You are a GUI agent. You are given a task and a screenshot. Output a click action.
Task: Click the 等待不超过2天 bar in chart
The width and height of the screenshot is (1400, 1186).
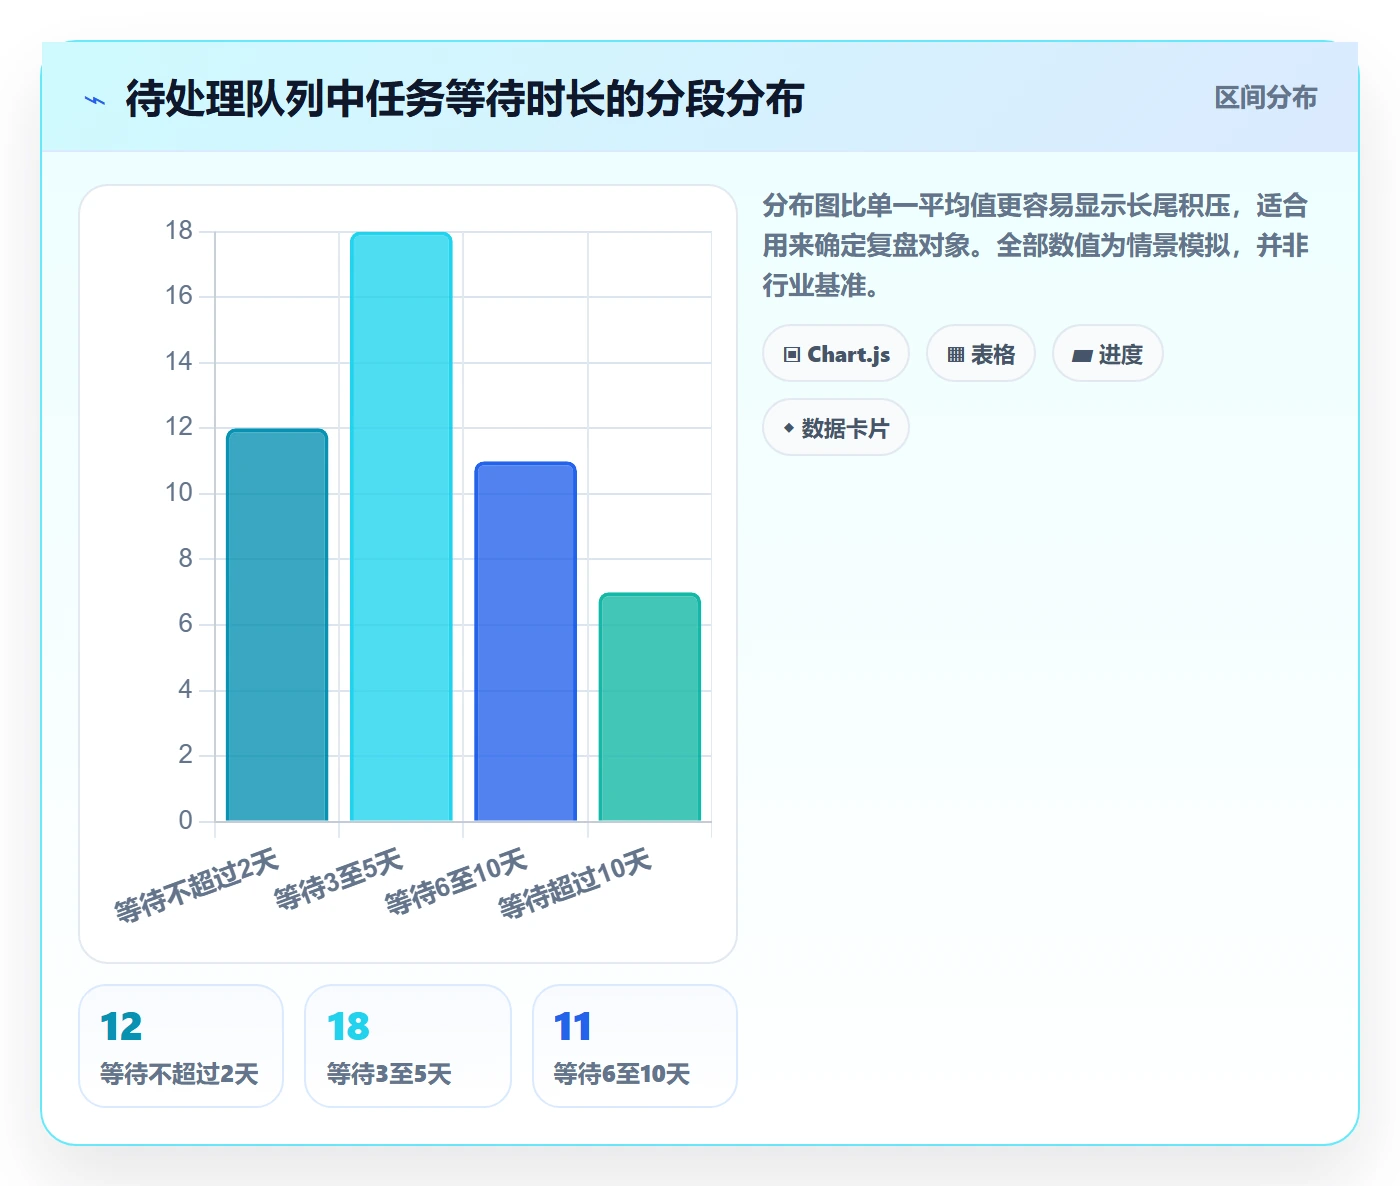(x=277, y=625)
